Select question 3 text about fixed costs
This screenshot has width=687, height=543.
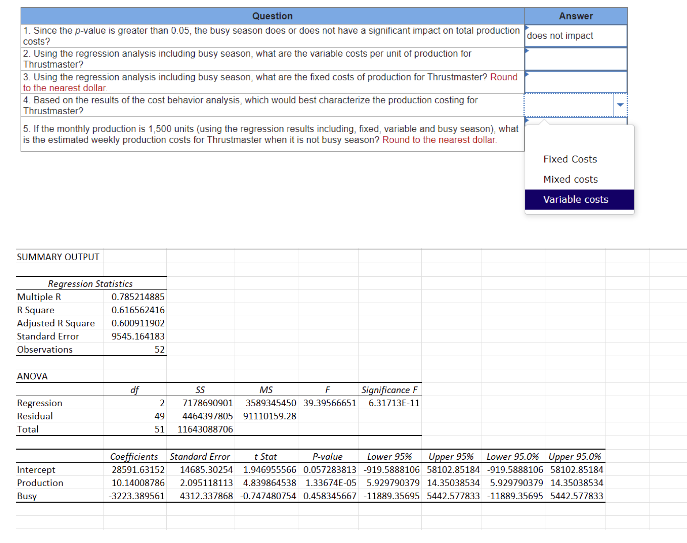(270, 82)
